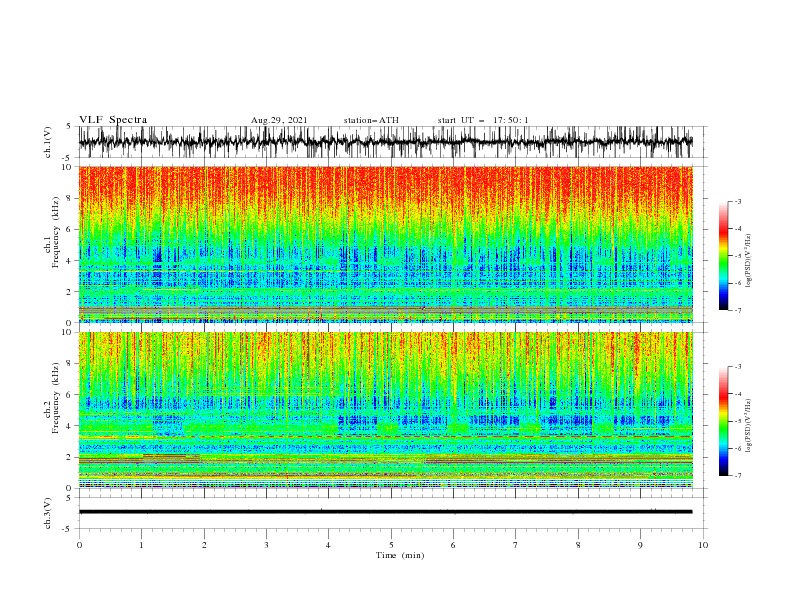
Task: Select the date text "Aug.29, 2021"
Action: pyautogui.click(x=279, y=120)
